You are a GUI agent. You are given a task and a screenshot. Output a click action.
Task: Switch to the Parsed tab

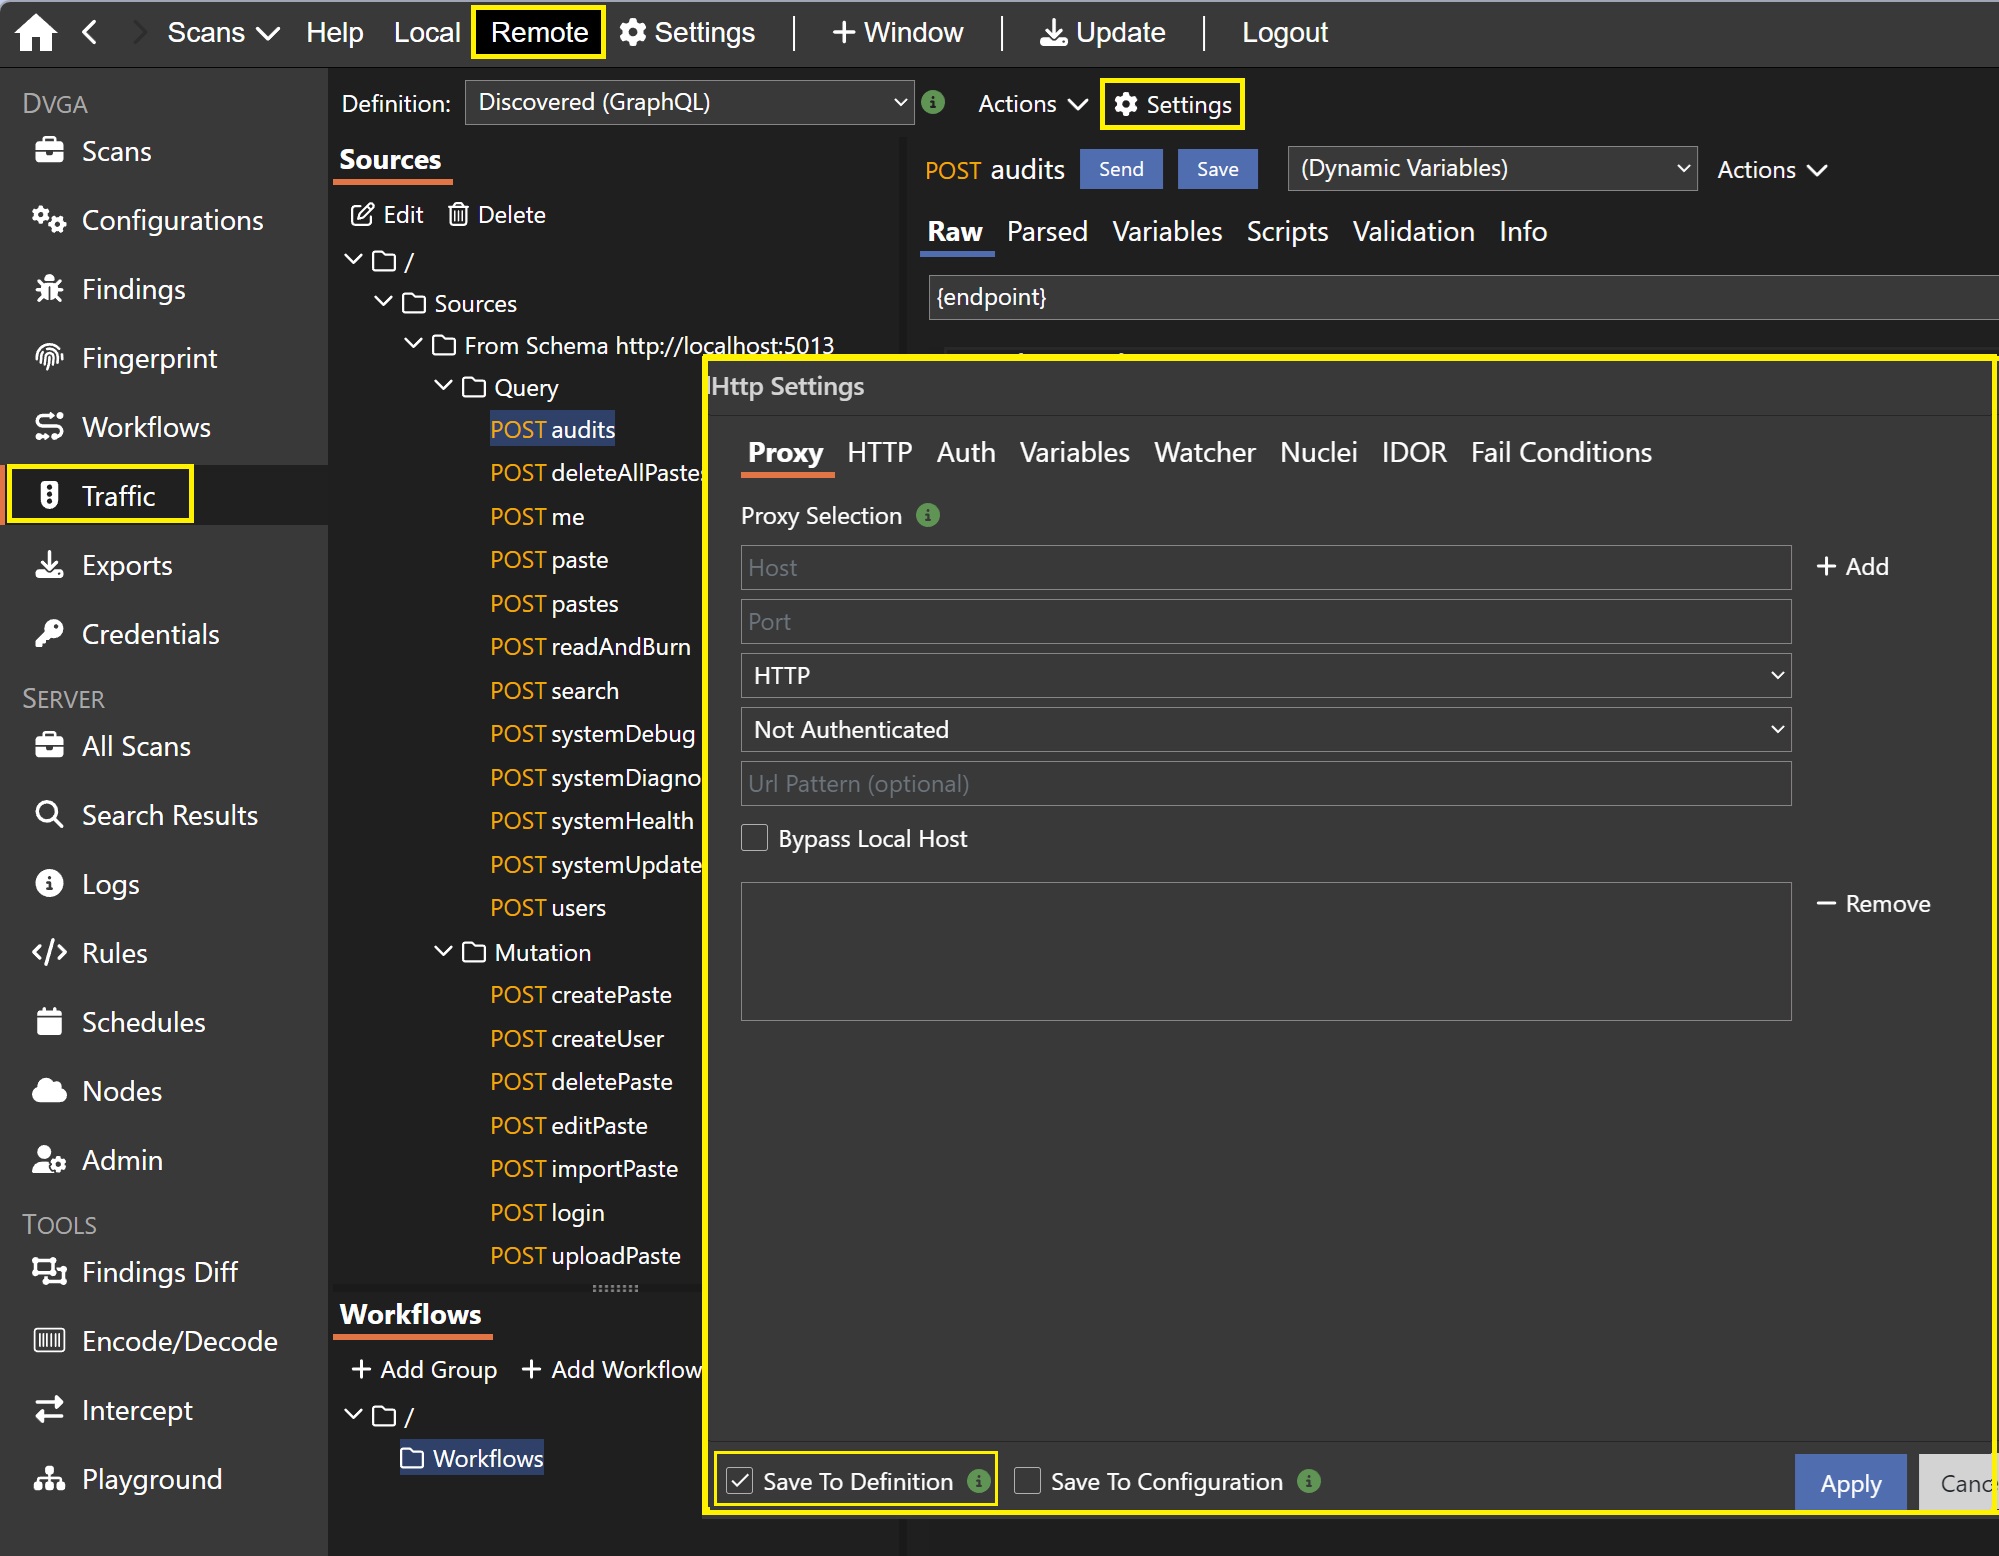click(x=1046, y=232)
